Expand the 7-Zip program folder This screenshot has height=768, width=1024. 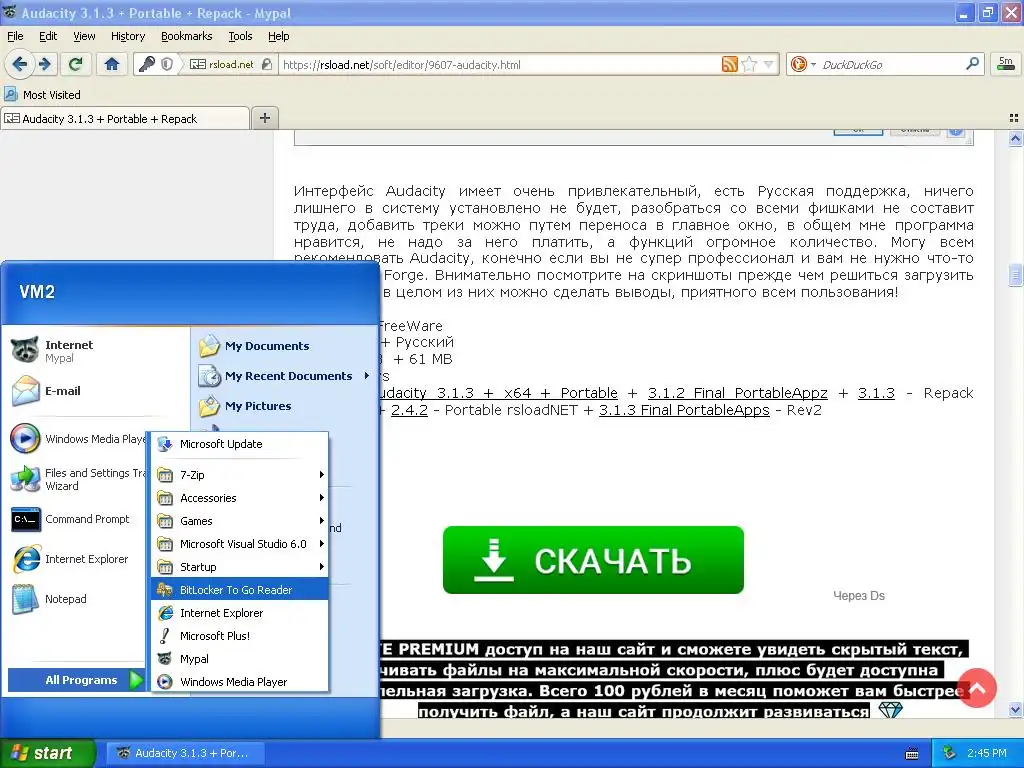pos(240,475)
